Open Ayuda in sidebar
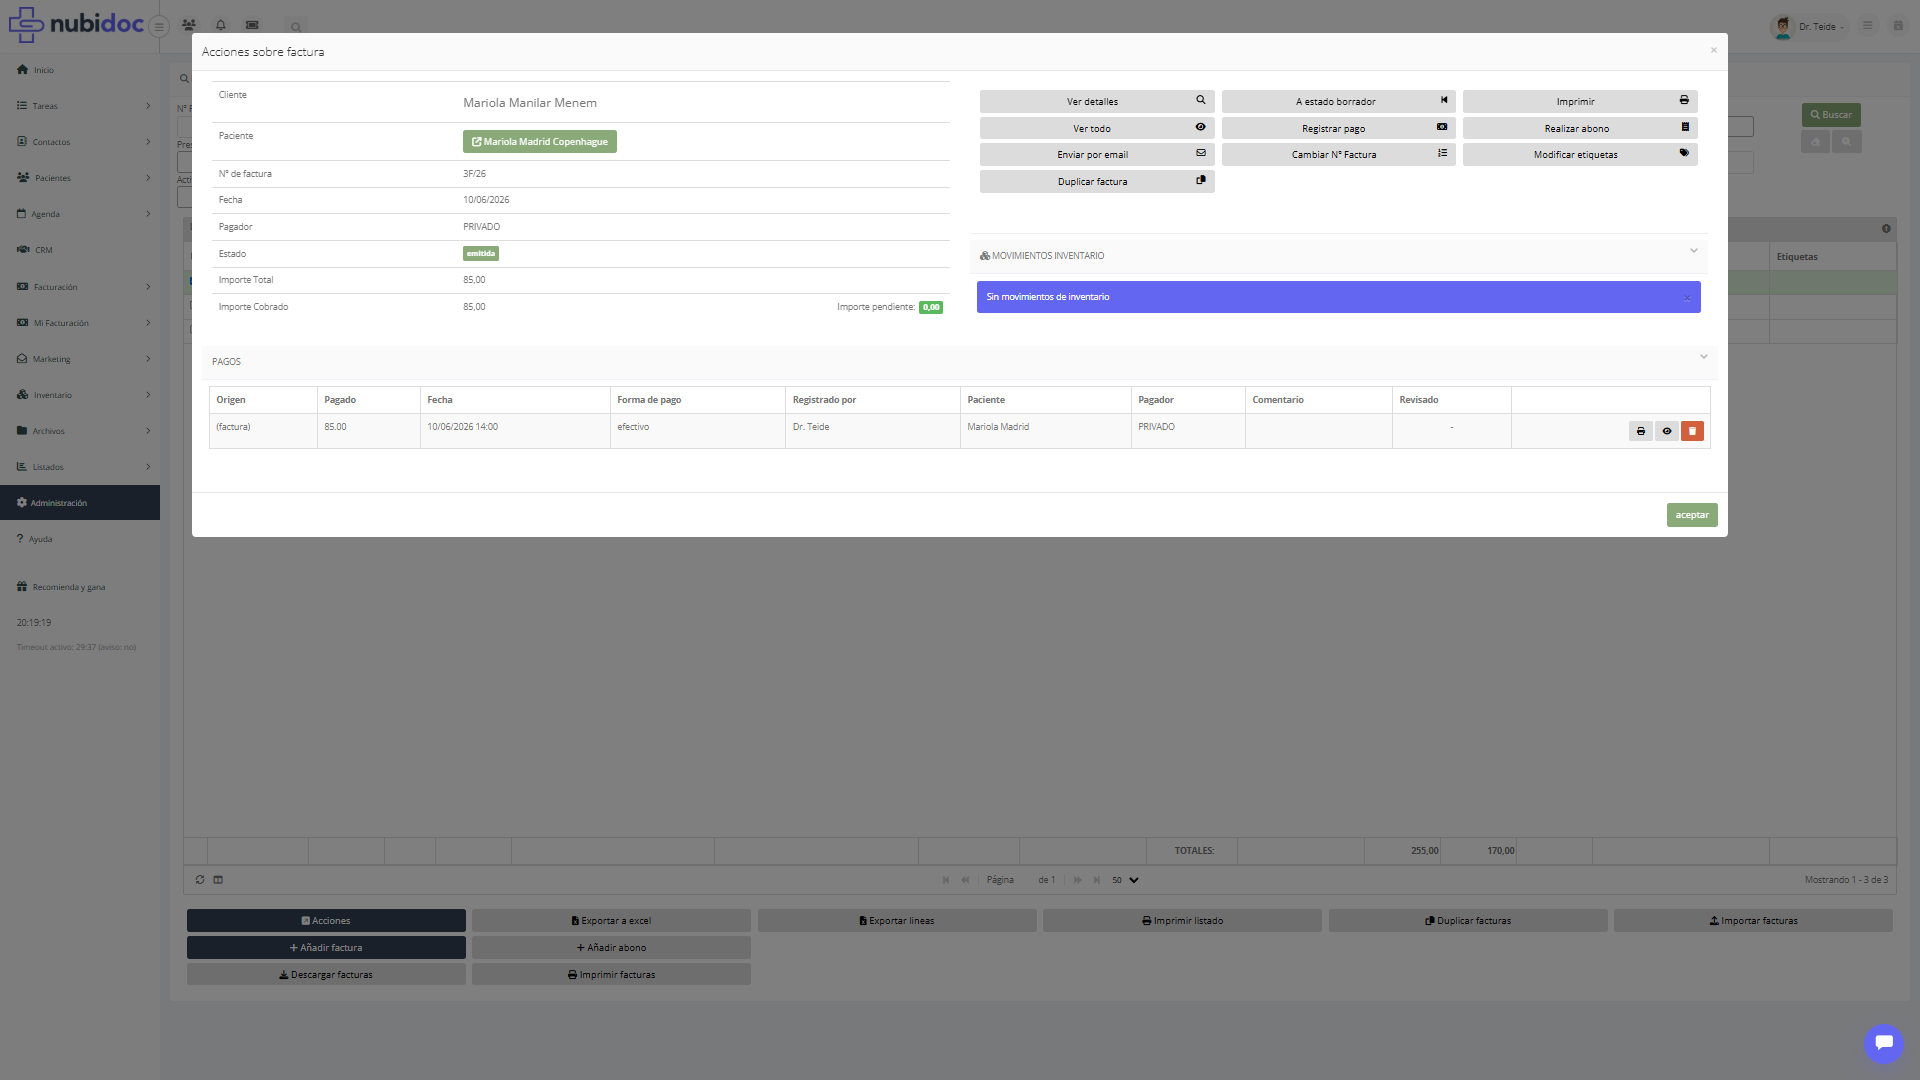Viewport: 1920px width, 1080px height. [80, 539]
